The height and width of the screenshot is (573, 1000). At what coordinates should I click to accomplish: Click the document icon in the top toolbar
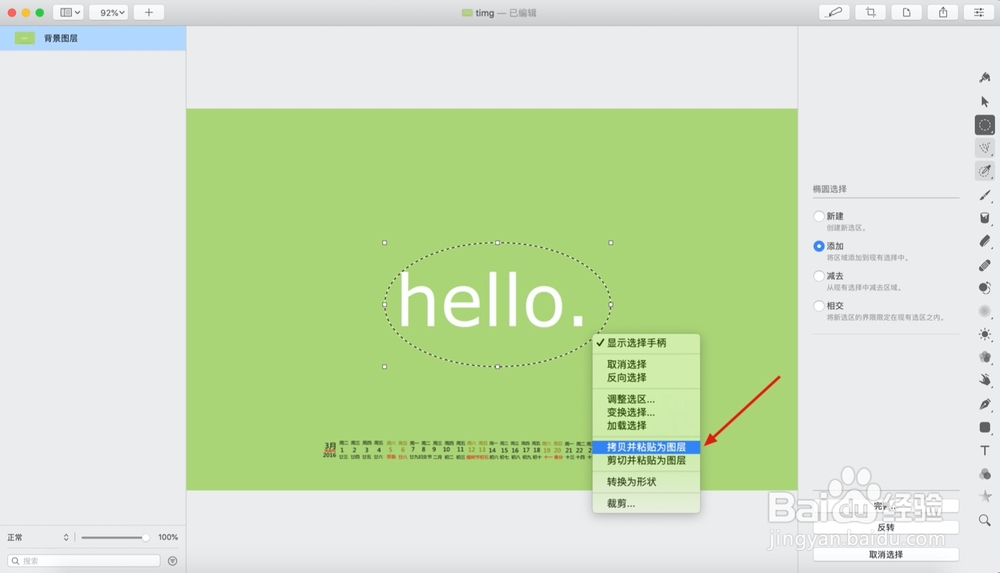coord(906,12)
